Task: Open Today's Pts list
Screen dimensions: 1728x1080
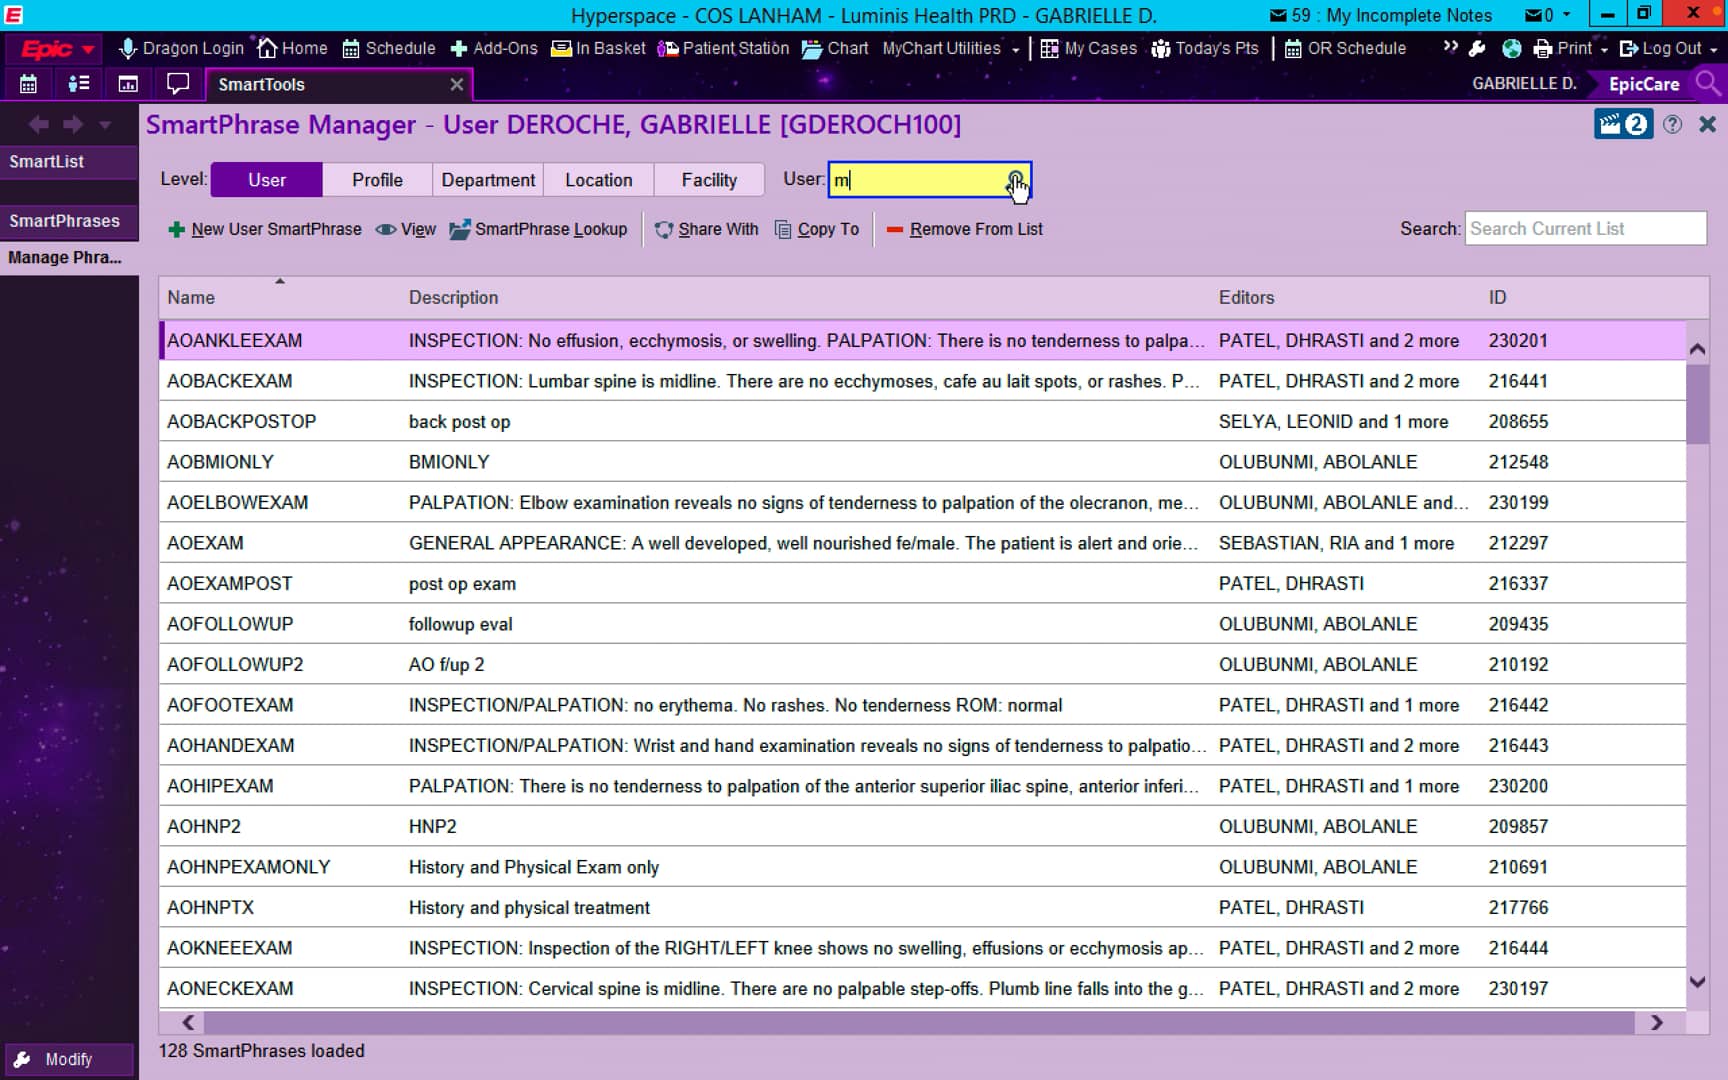Action: [1205, 48]
